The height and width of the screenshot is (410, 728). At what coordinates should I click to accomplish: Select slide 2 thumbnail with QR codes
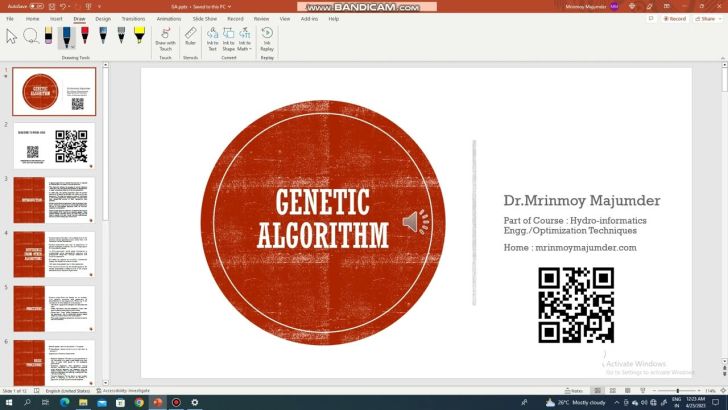(54, 146)
